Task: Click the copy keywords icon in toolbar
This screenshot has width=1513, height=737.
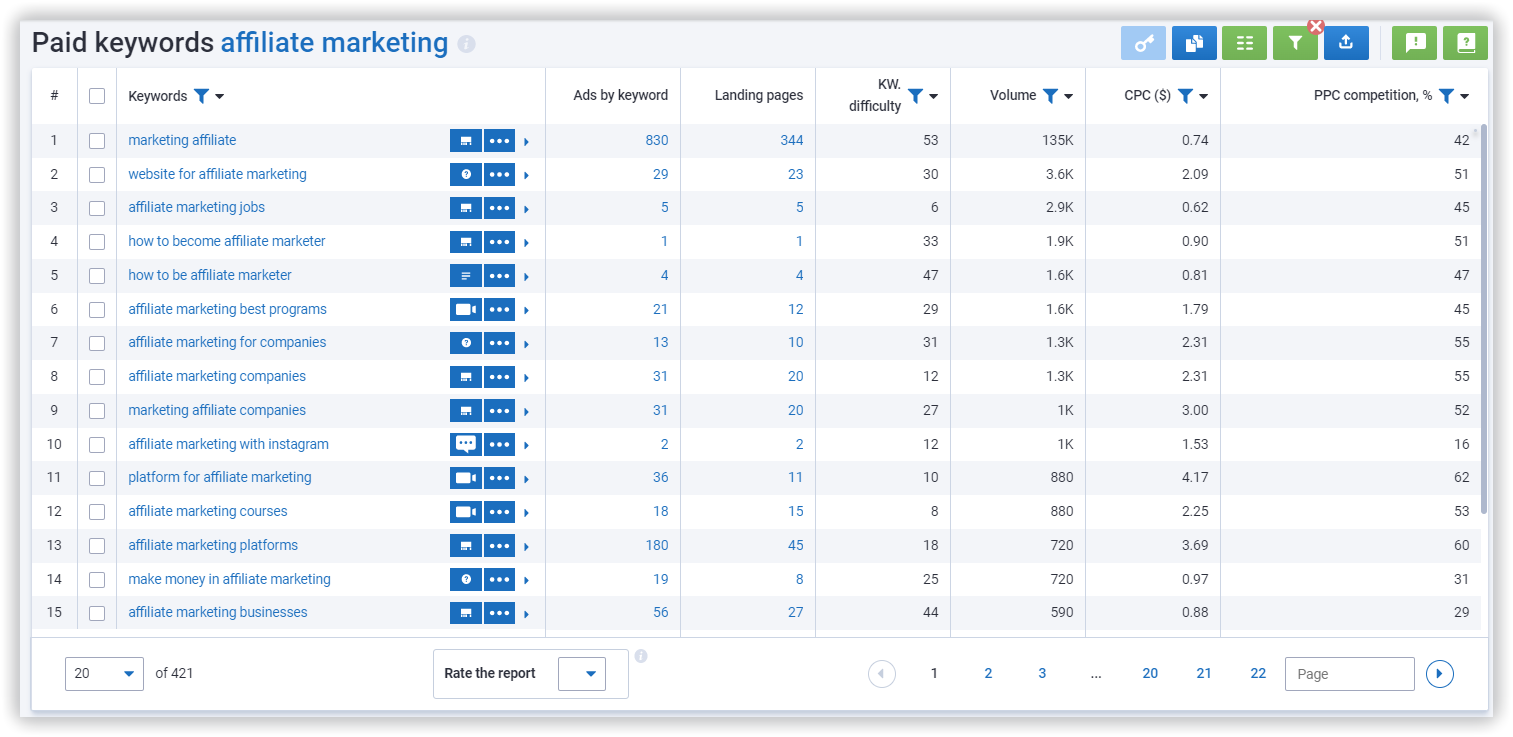Action: pyautogui.click(x=1194, y=43)
